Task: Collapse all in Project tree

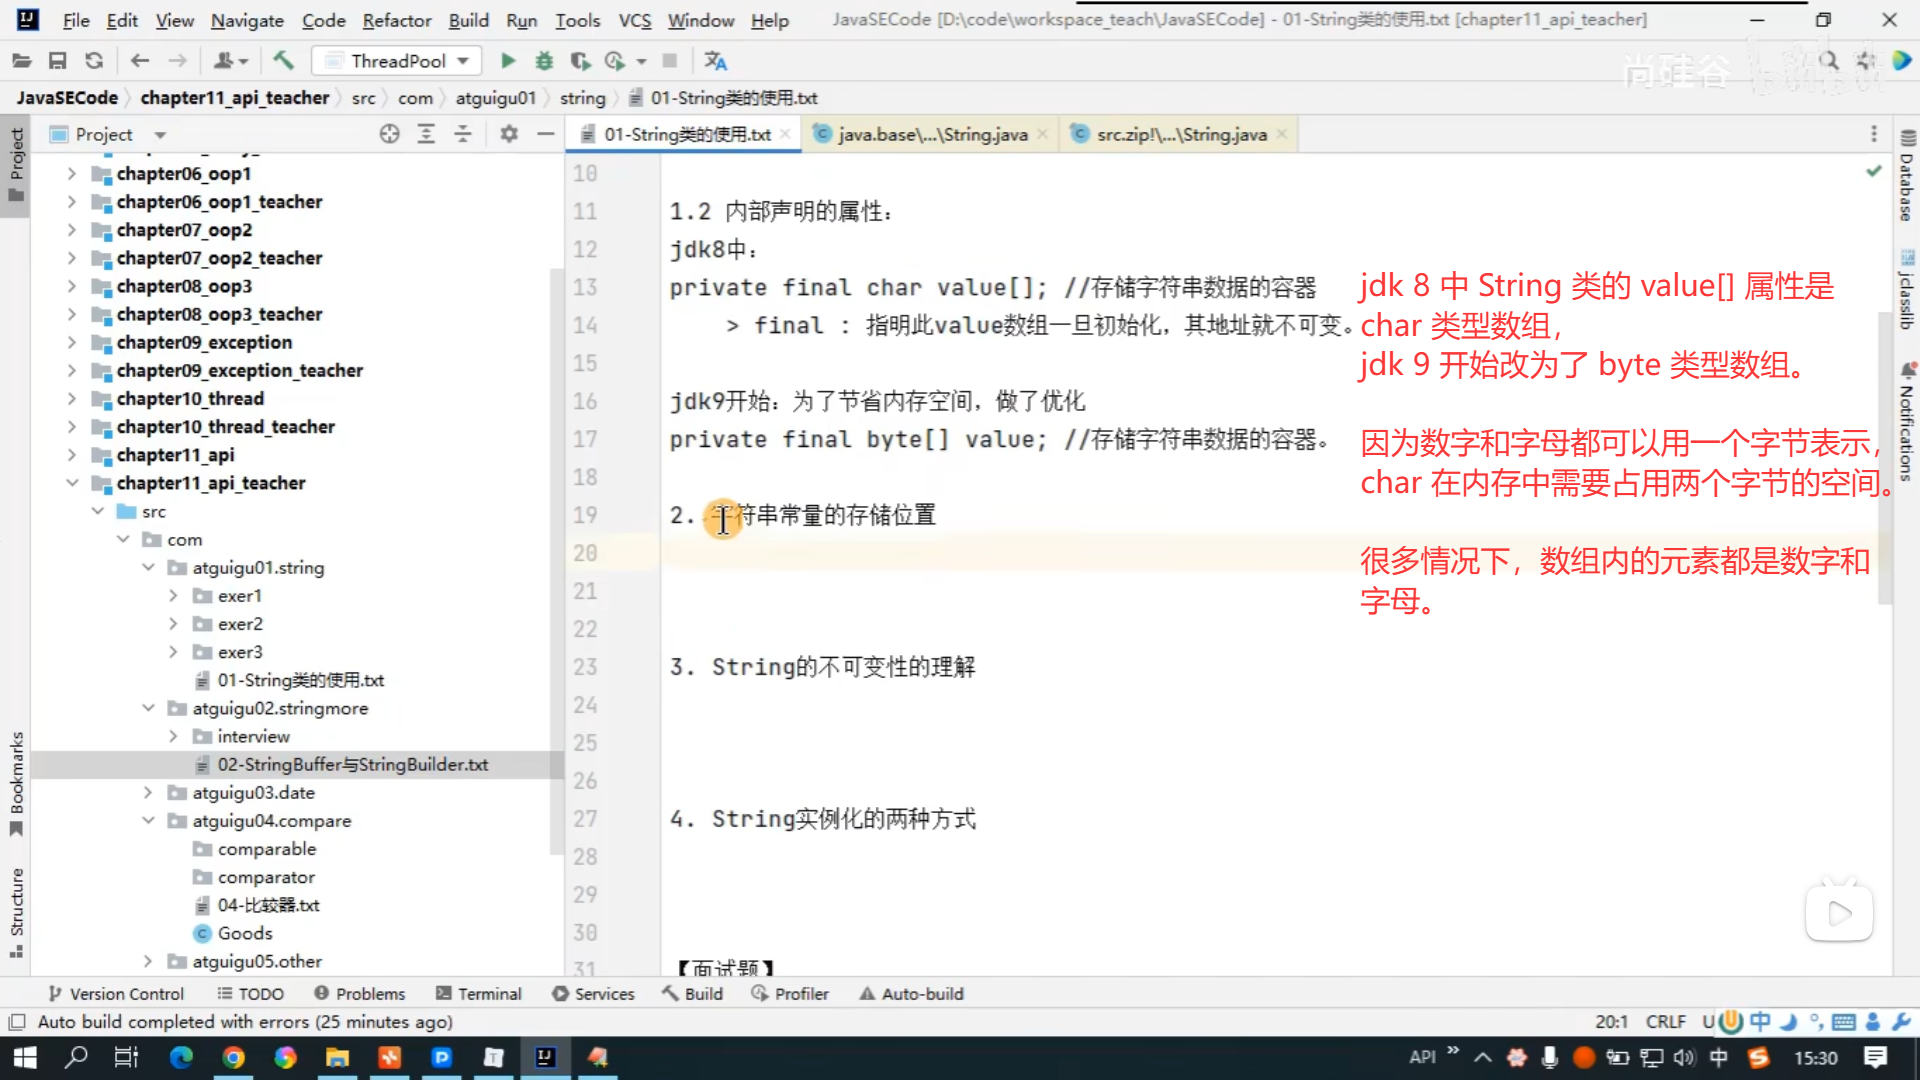Action: pos(462,134)
